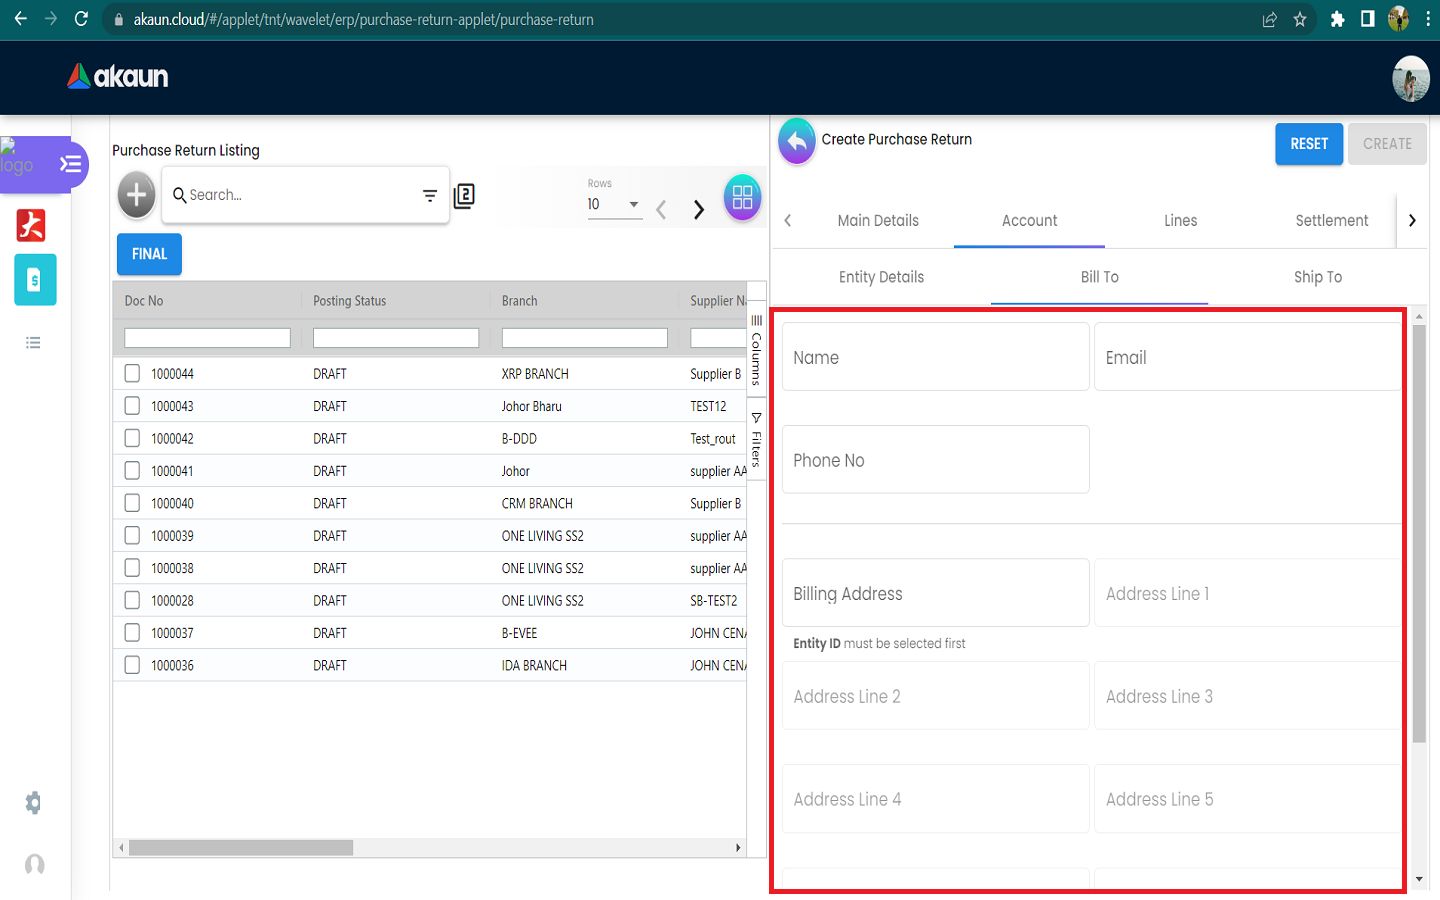Click the red PDF applet icon in sidebar
The width and height of the screenshot is (1440, 900).
pos(31,225)
